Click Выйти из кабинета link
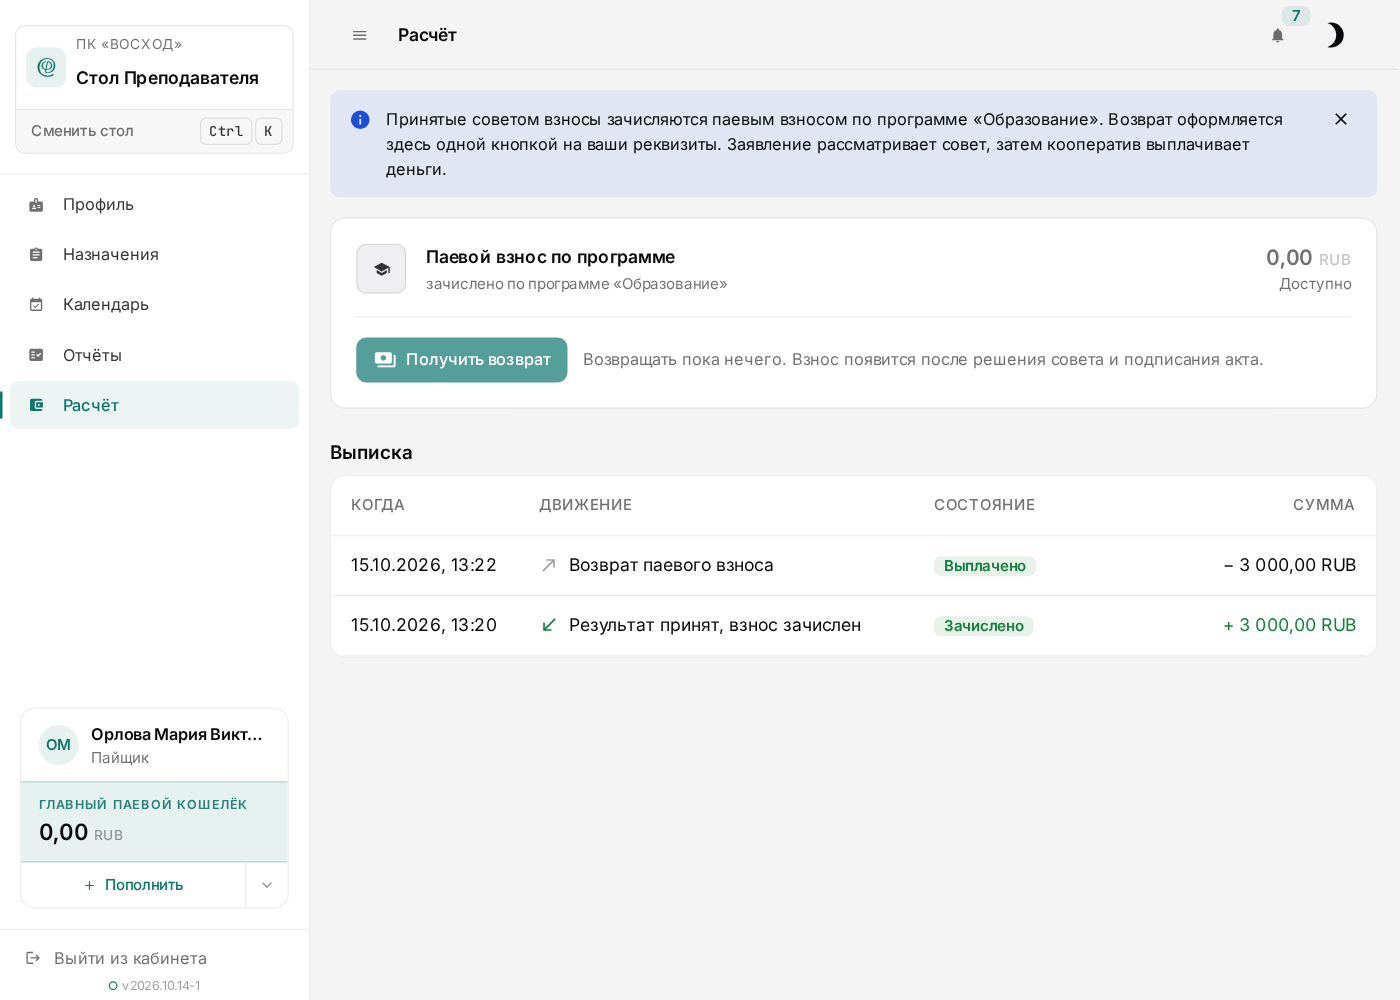 coord(130,959)
